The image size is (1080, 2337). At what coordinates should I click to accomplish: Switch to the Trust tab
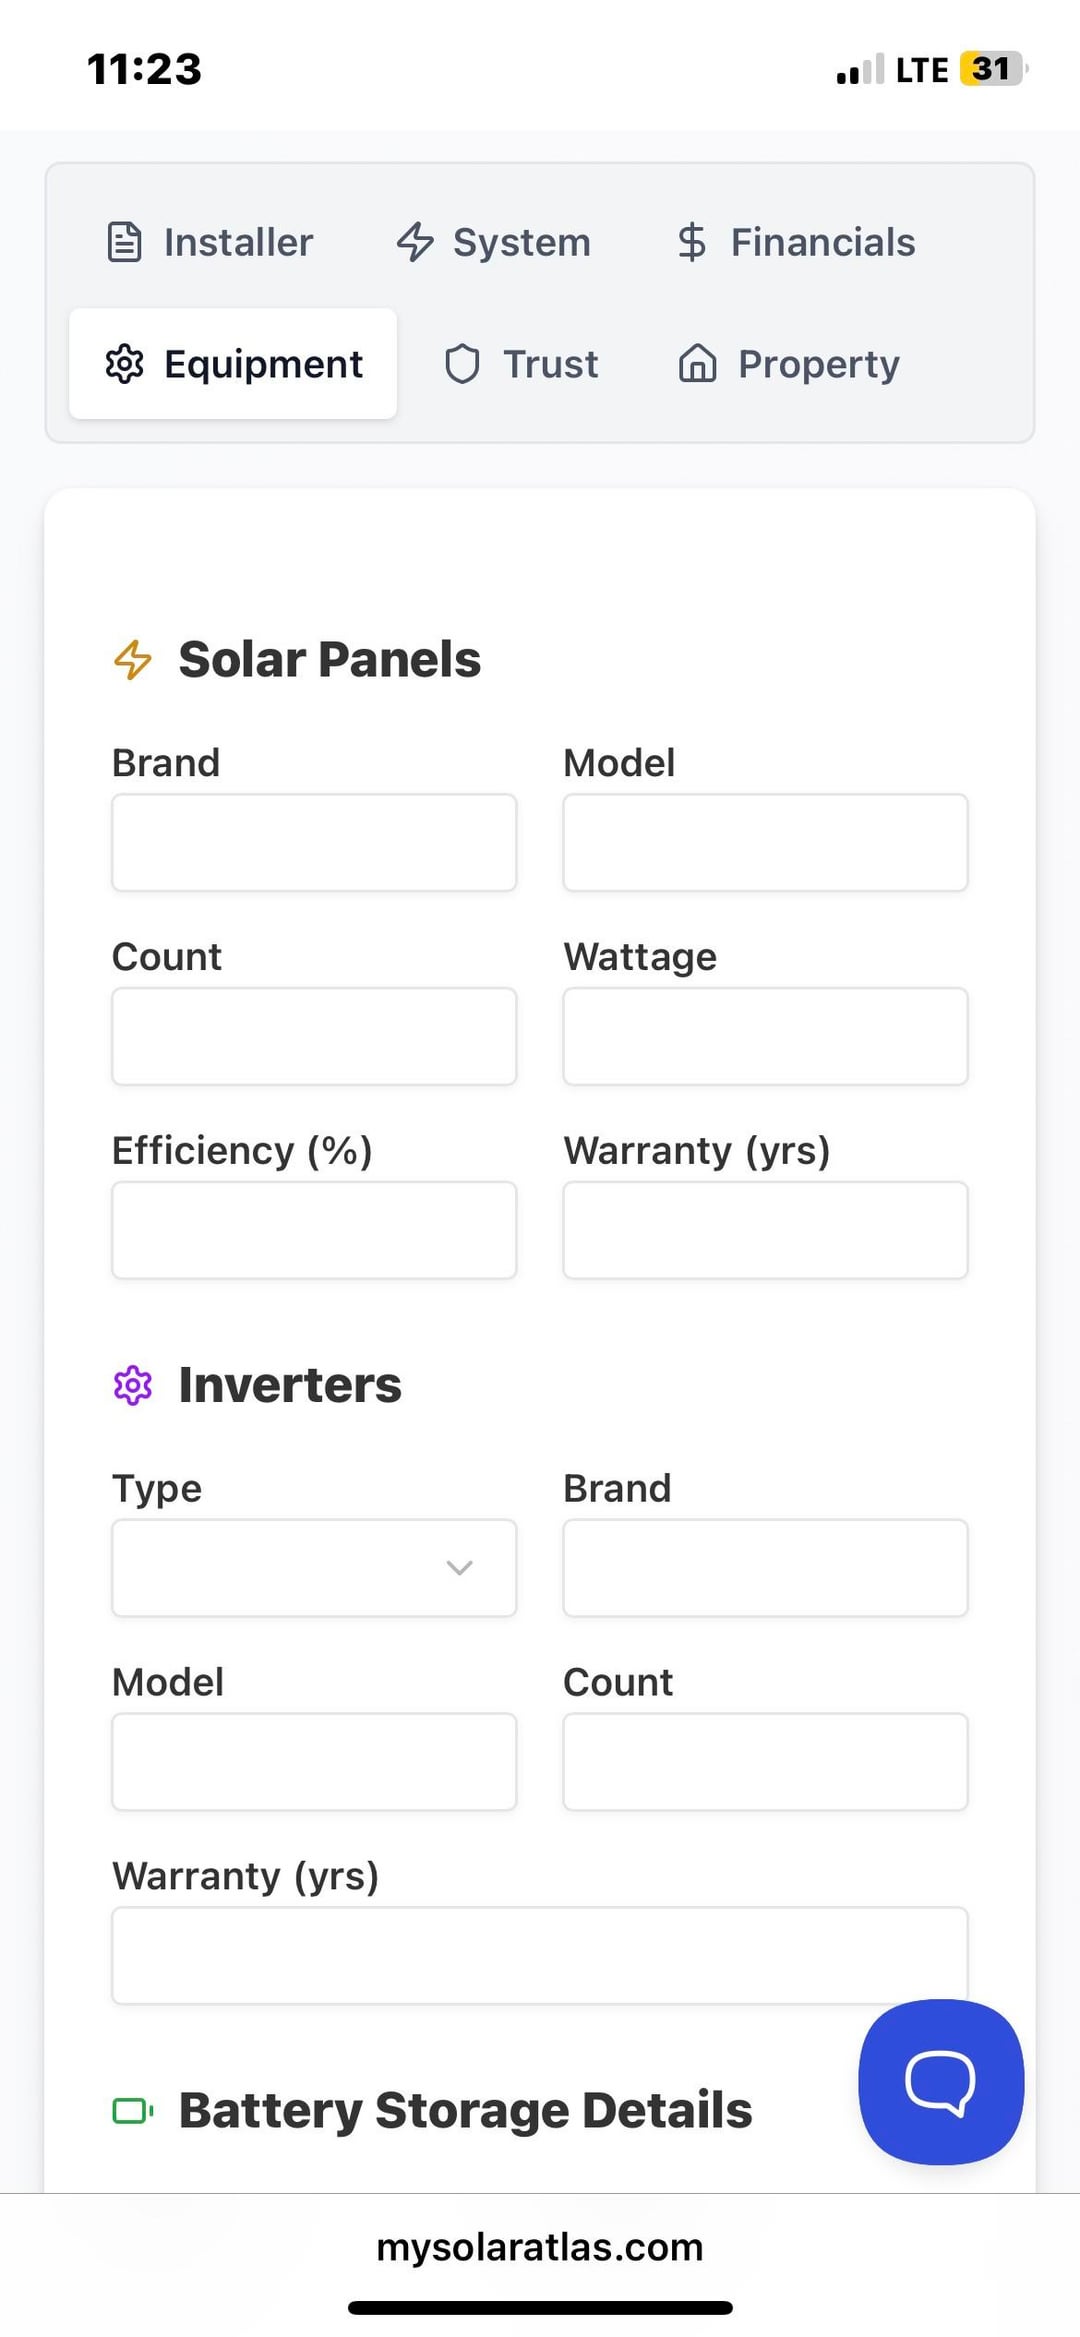click(x=522, y=364)
